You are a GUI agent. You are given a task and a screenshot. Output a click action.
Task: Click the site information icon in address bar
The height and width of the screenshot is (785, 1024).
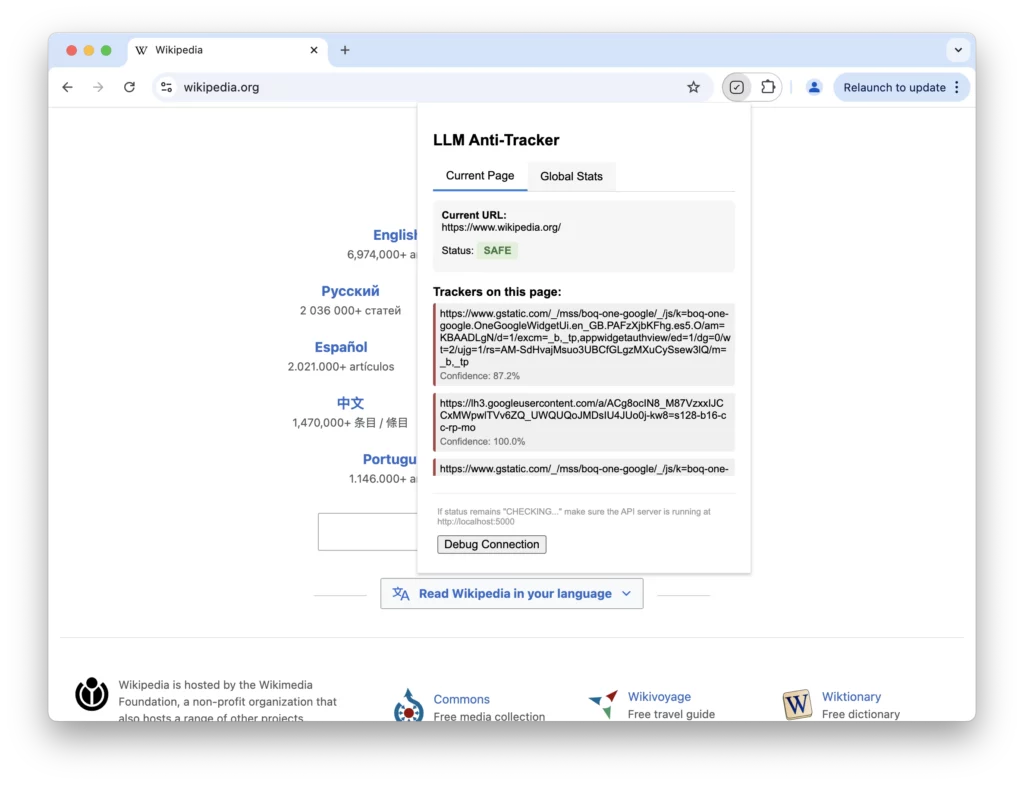click(167, 87)
